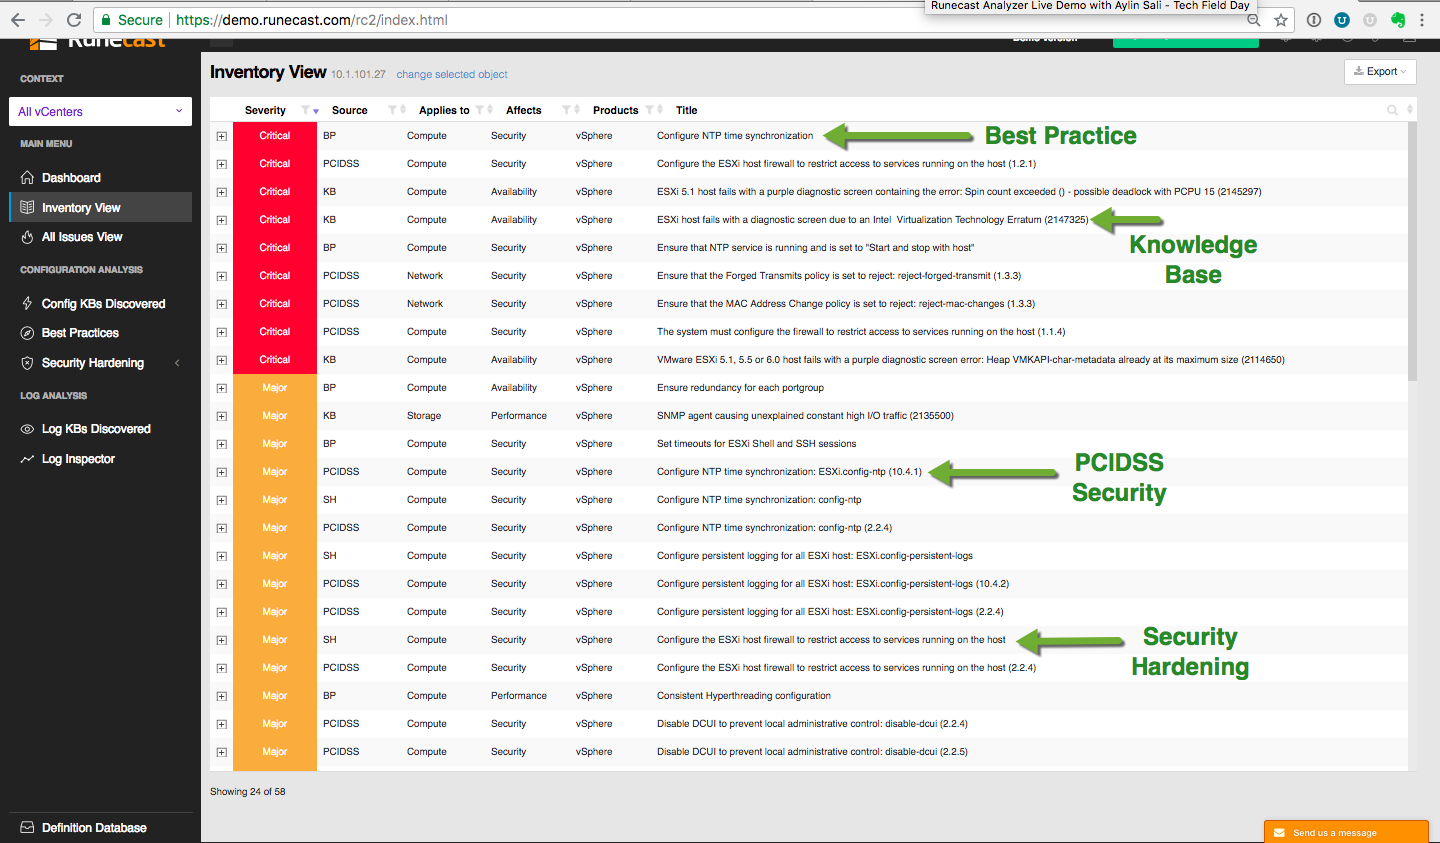Screen dimensions: 1440x843
Task: Expand the KB row numbered 2145297
Action: (222, 192)
